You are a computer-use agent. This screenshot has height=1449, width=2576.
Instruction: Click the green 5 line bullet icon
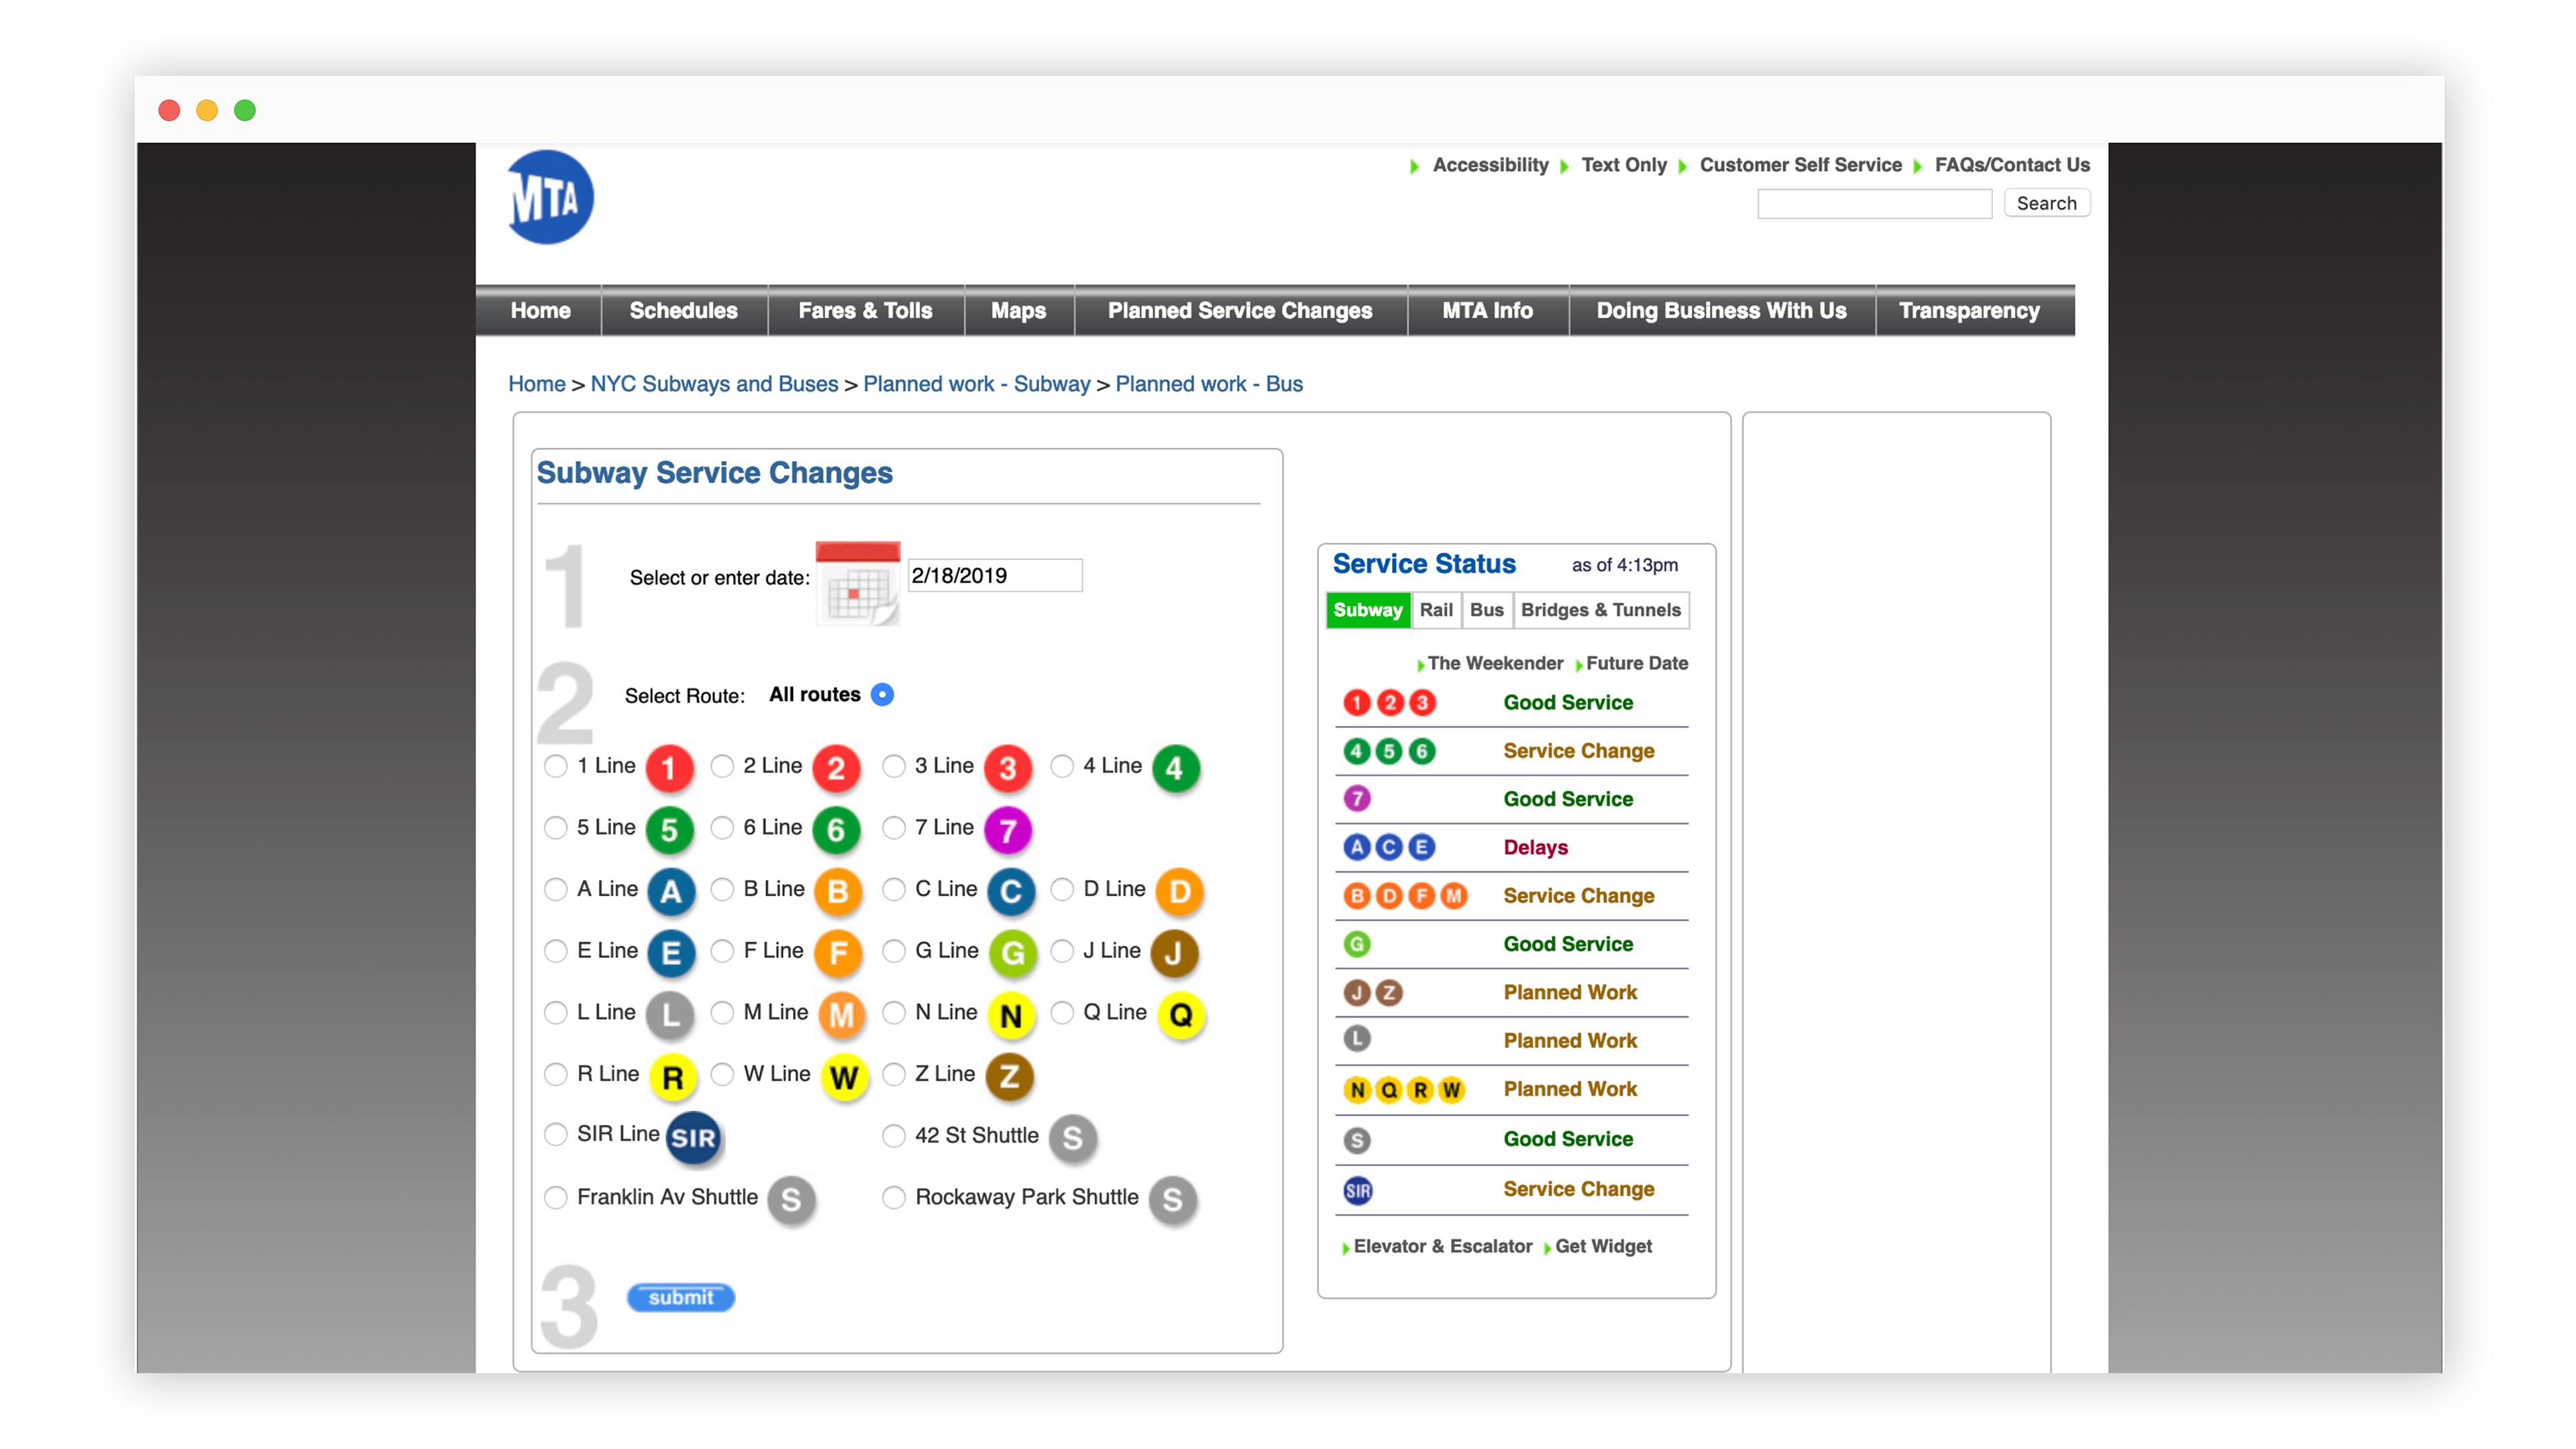coord(669,830)
